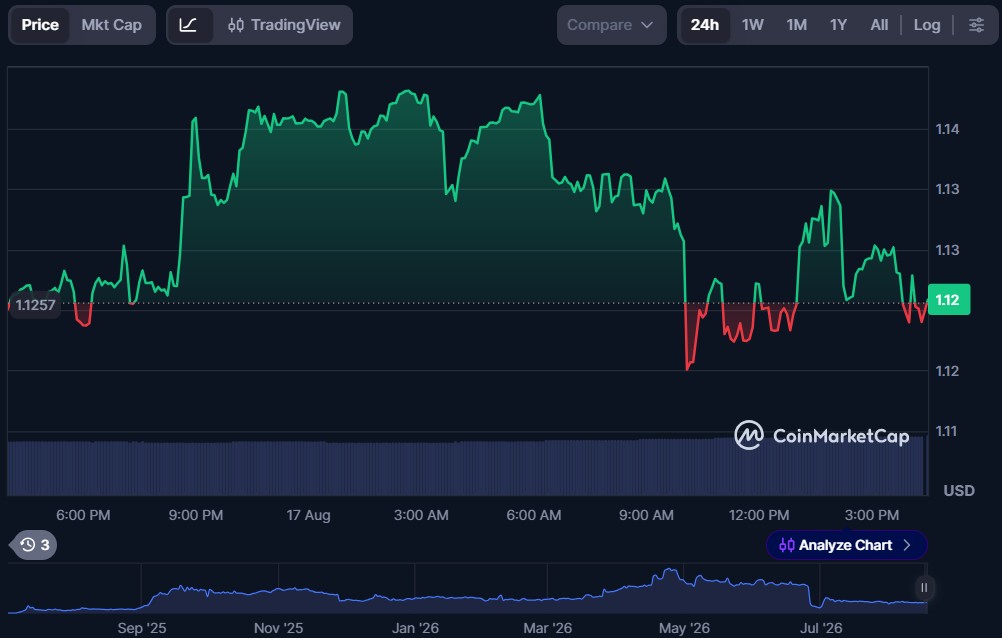Click the 3:00 PM time axis label

[872, 515]
